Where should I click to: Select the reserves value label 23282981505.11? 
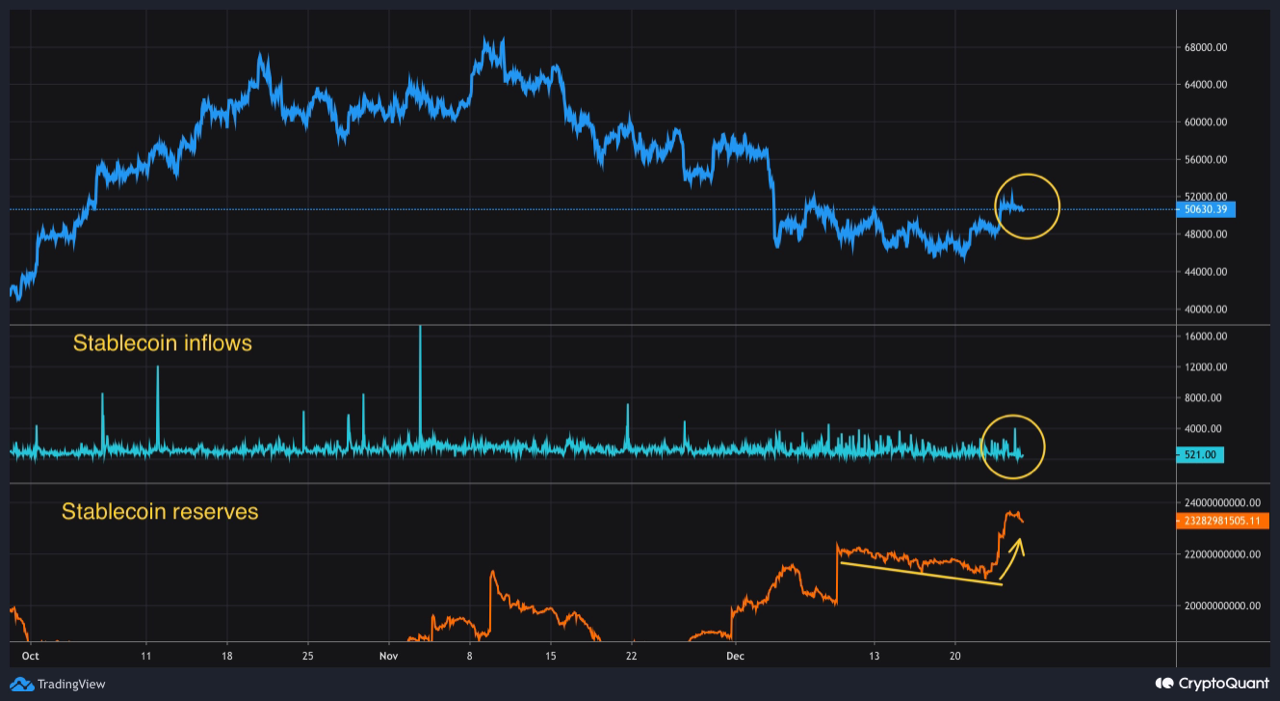point(1224,521)
